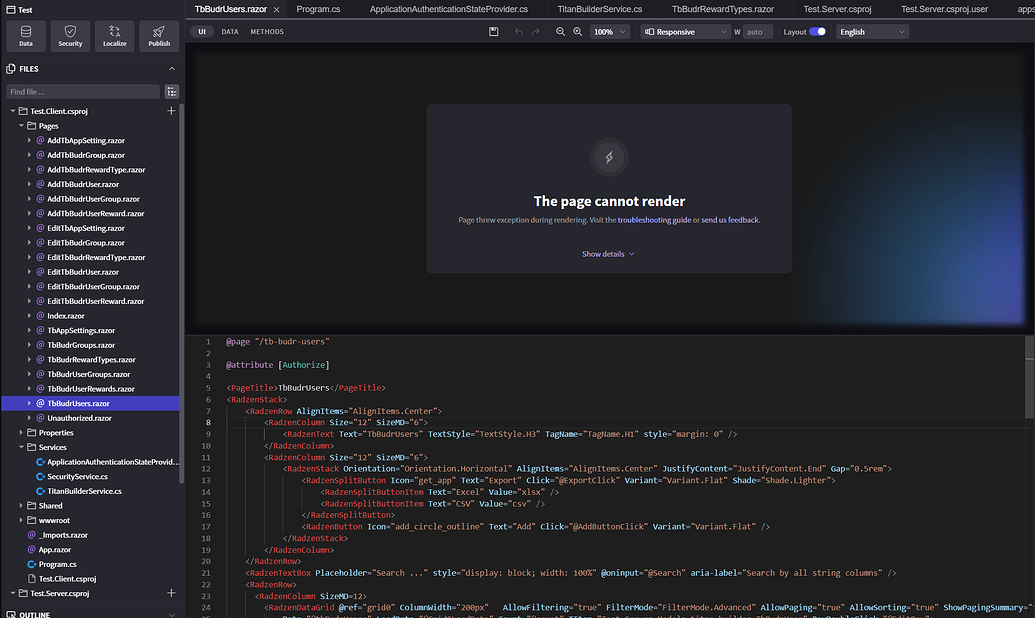Image resolution: width=1035 pixels, height=618 pixels.
Task: Open the zoom 100% dropdown
Action: [609, 32]
